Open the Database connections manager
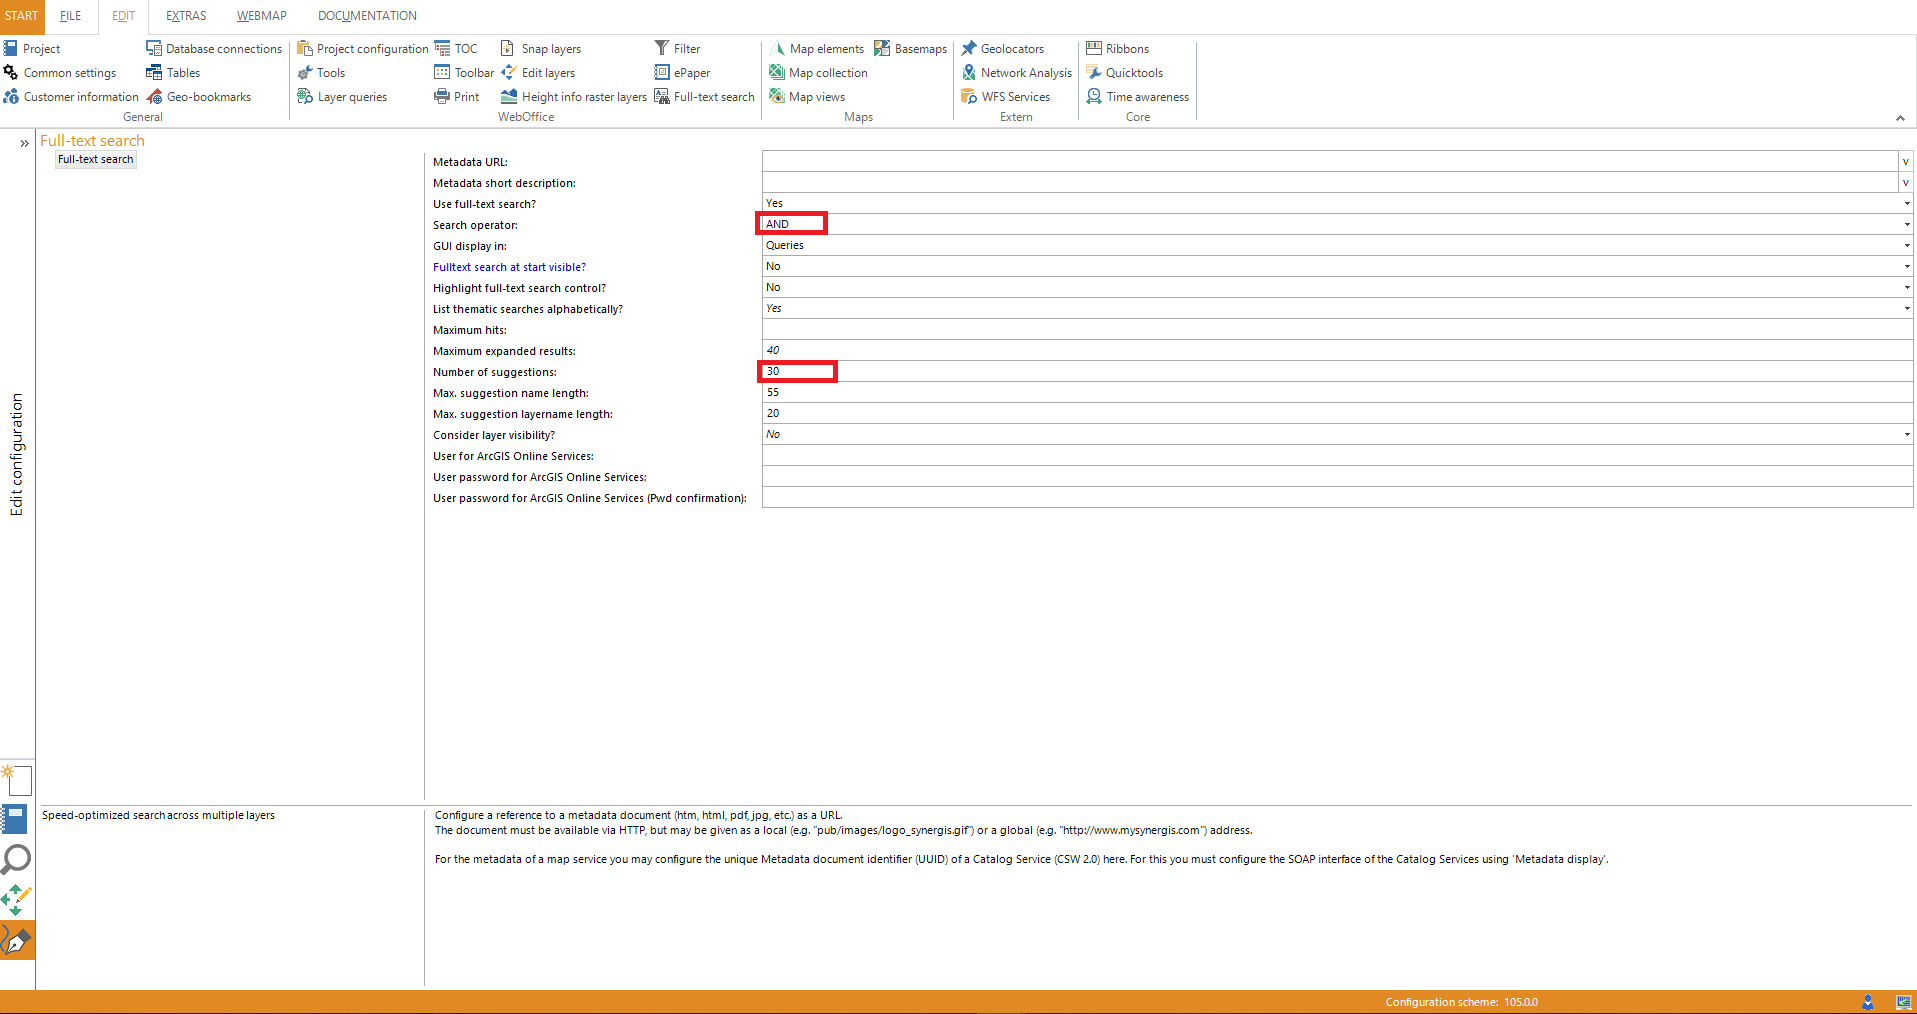The height and width of the screenshot is (1014, 1917). 213,48
